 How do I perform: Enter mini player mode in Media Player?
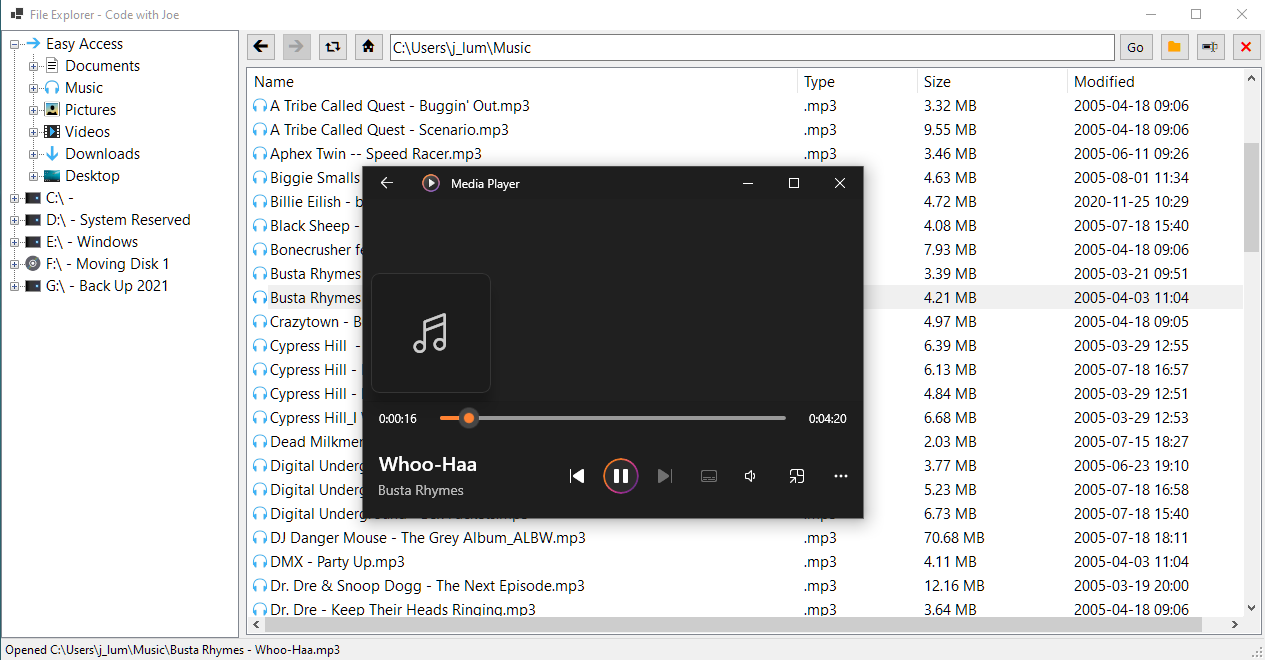coord(796,476)
